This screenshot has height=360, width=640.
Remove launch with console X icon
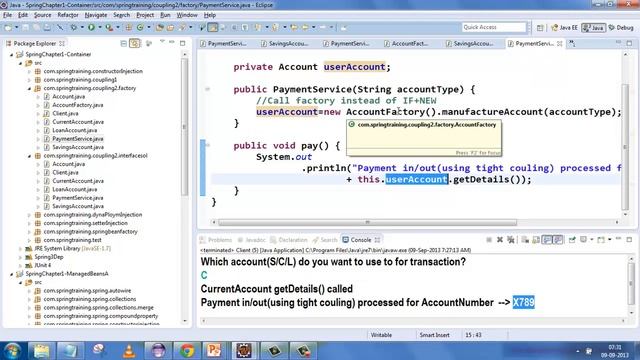pos(500,240)
